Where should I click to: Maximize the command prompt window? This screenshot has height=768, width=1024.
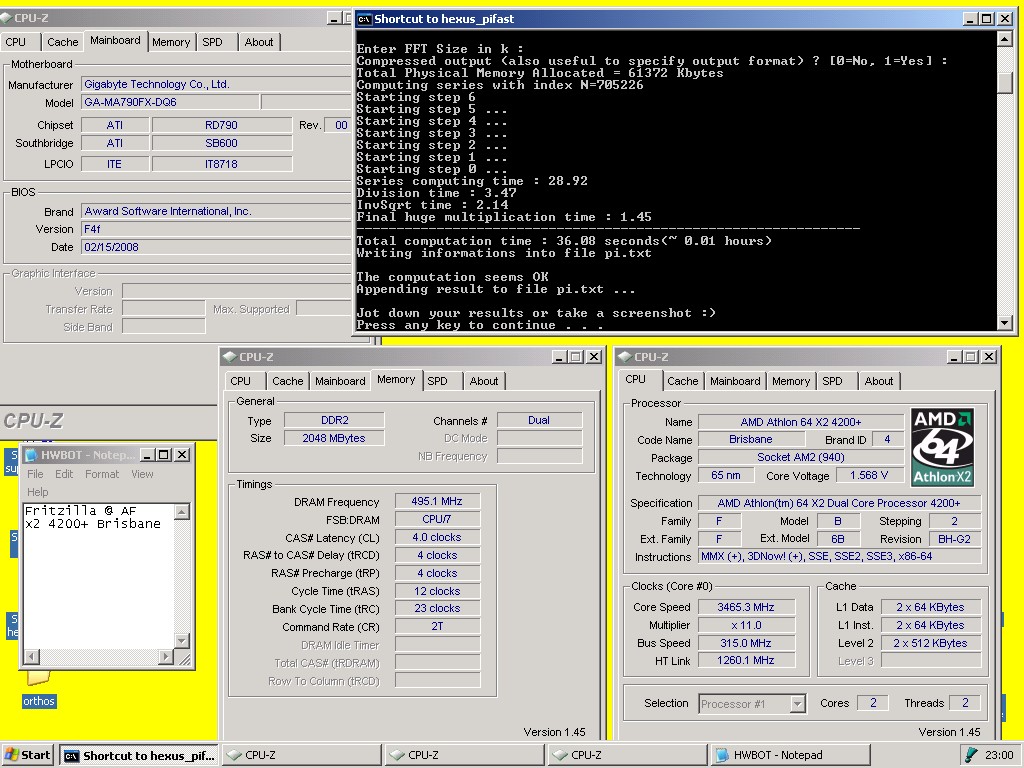click(x=987, y=19)
